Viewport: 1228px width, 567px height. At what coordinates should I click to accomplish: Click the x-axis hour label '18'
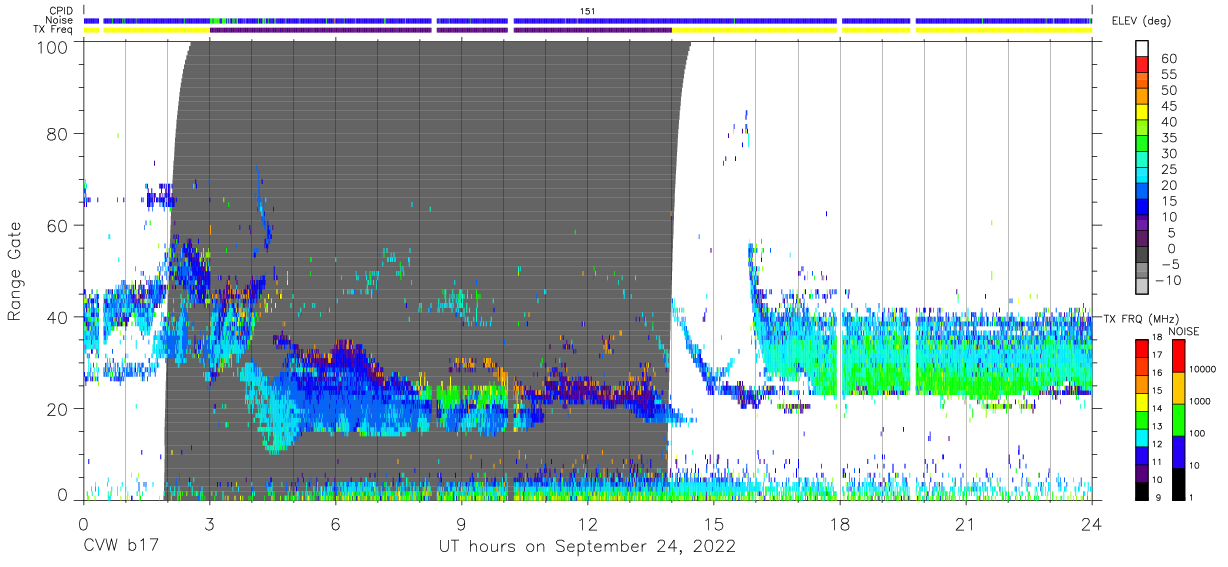[x=840, y=523]
